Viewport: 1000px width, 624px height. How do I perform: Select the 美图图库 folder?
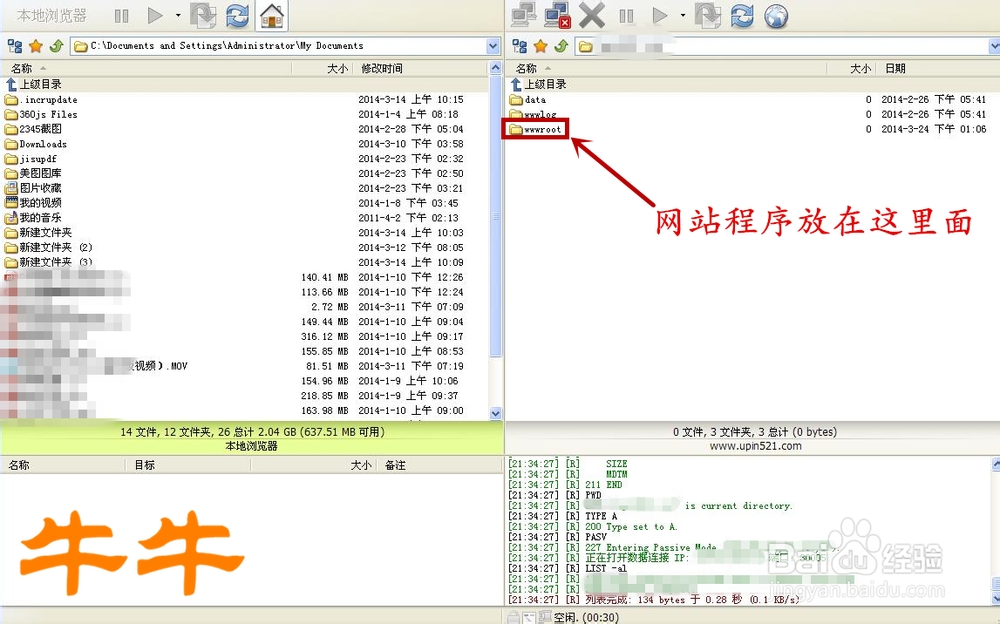click(33, 174)
